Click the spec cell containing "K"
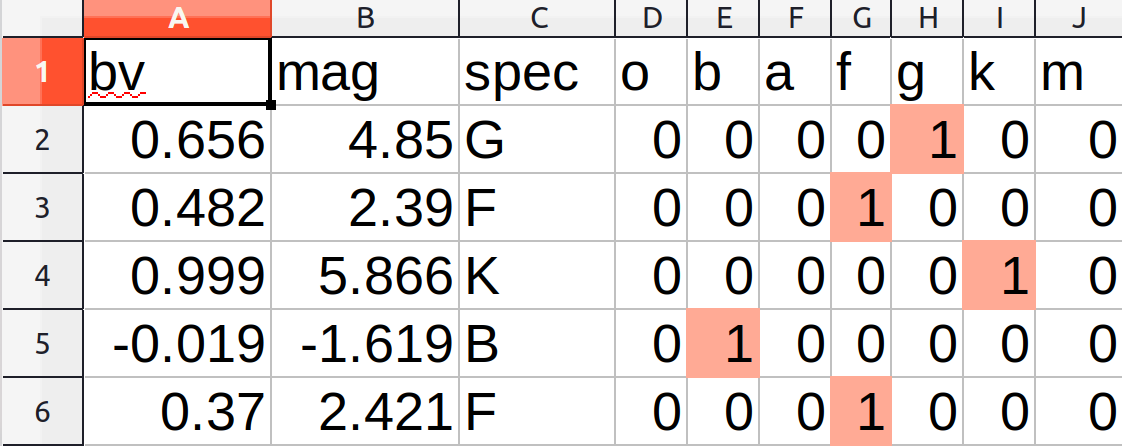Screen dimensions: 1122x446 [539, 276]
